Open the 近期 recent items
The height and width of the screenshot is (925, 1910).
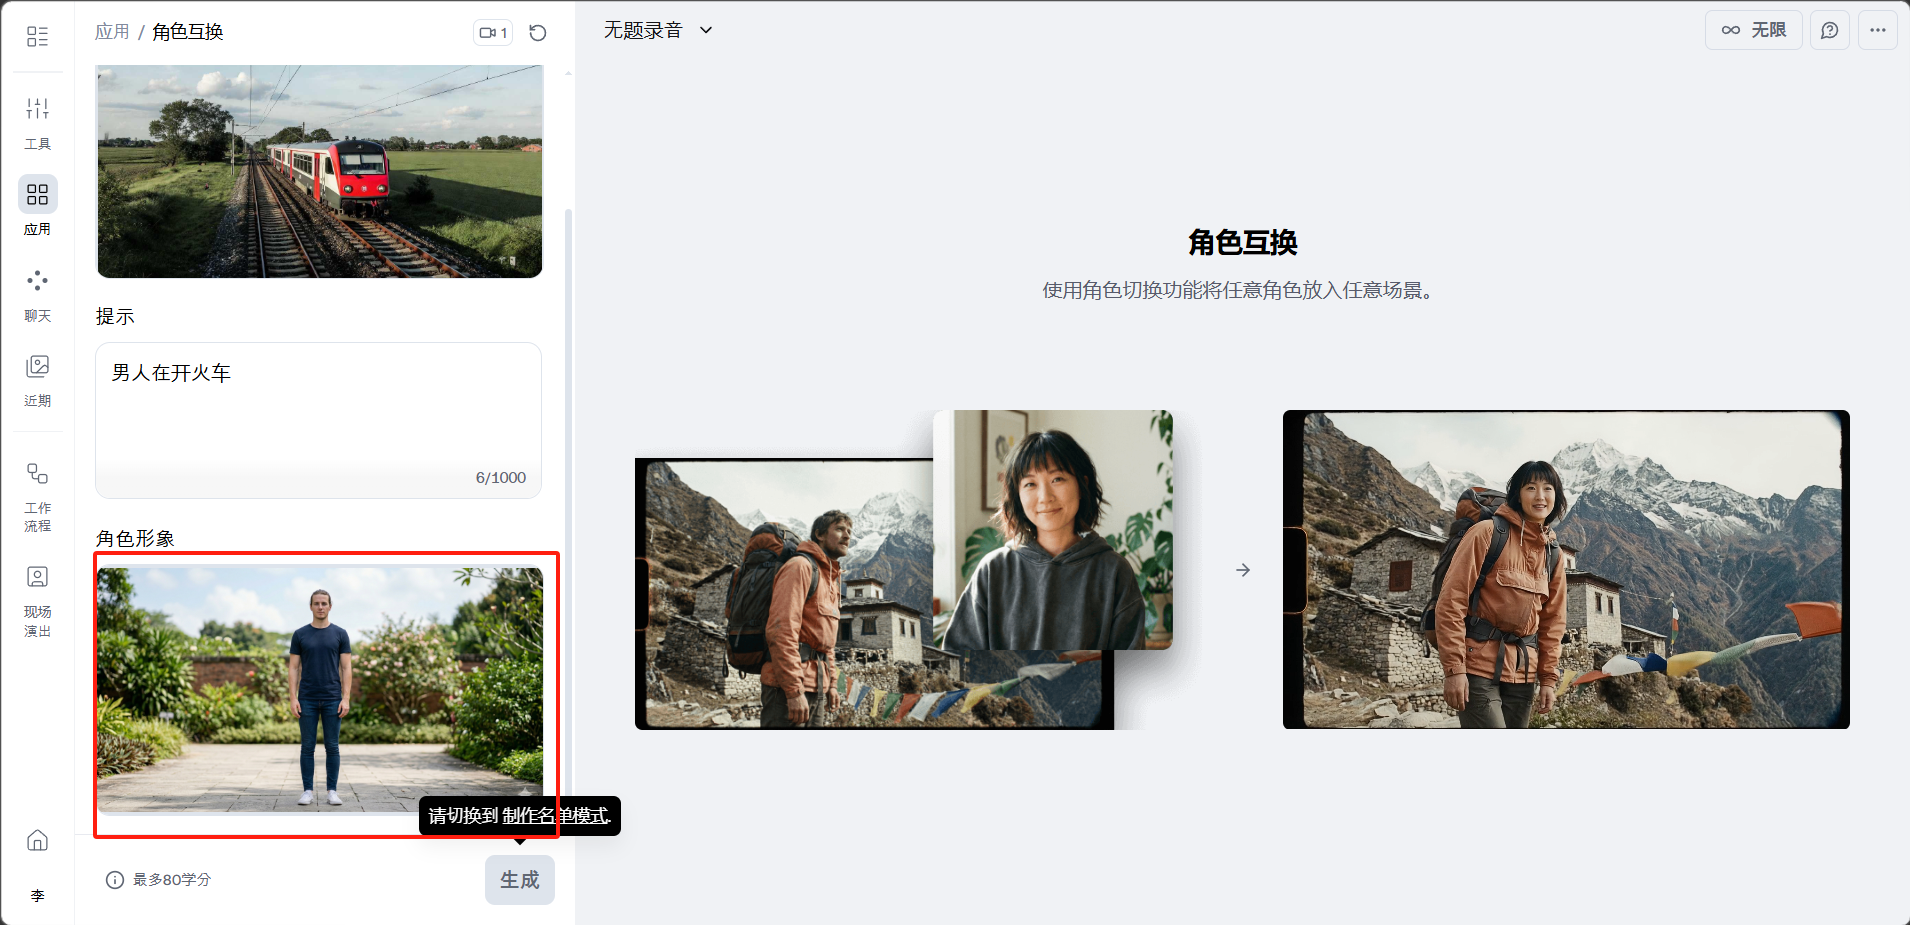pyautogui.click(x=37, y=379)
